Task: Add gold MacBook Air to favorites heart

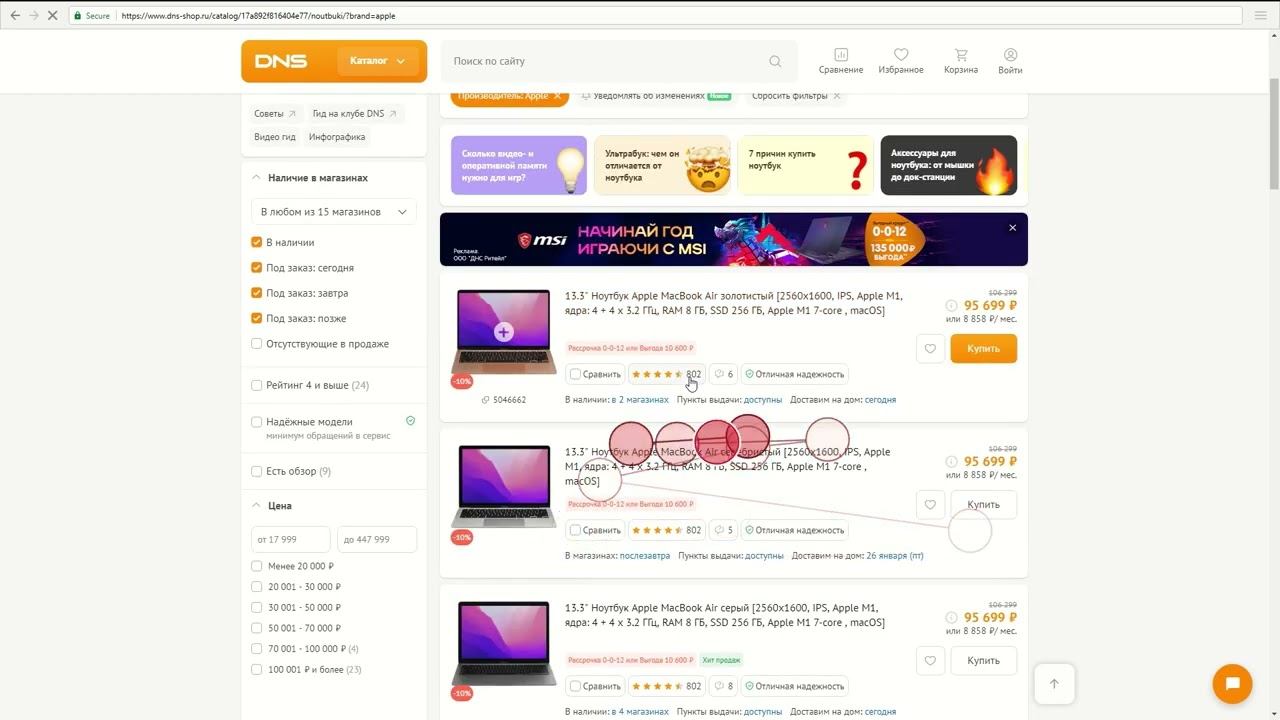Action: point(930,349)
